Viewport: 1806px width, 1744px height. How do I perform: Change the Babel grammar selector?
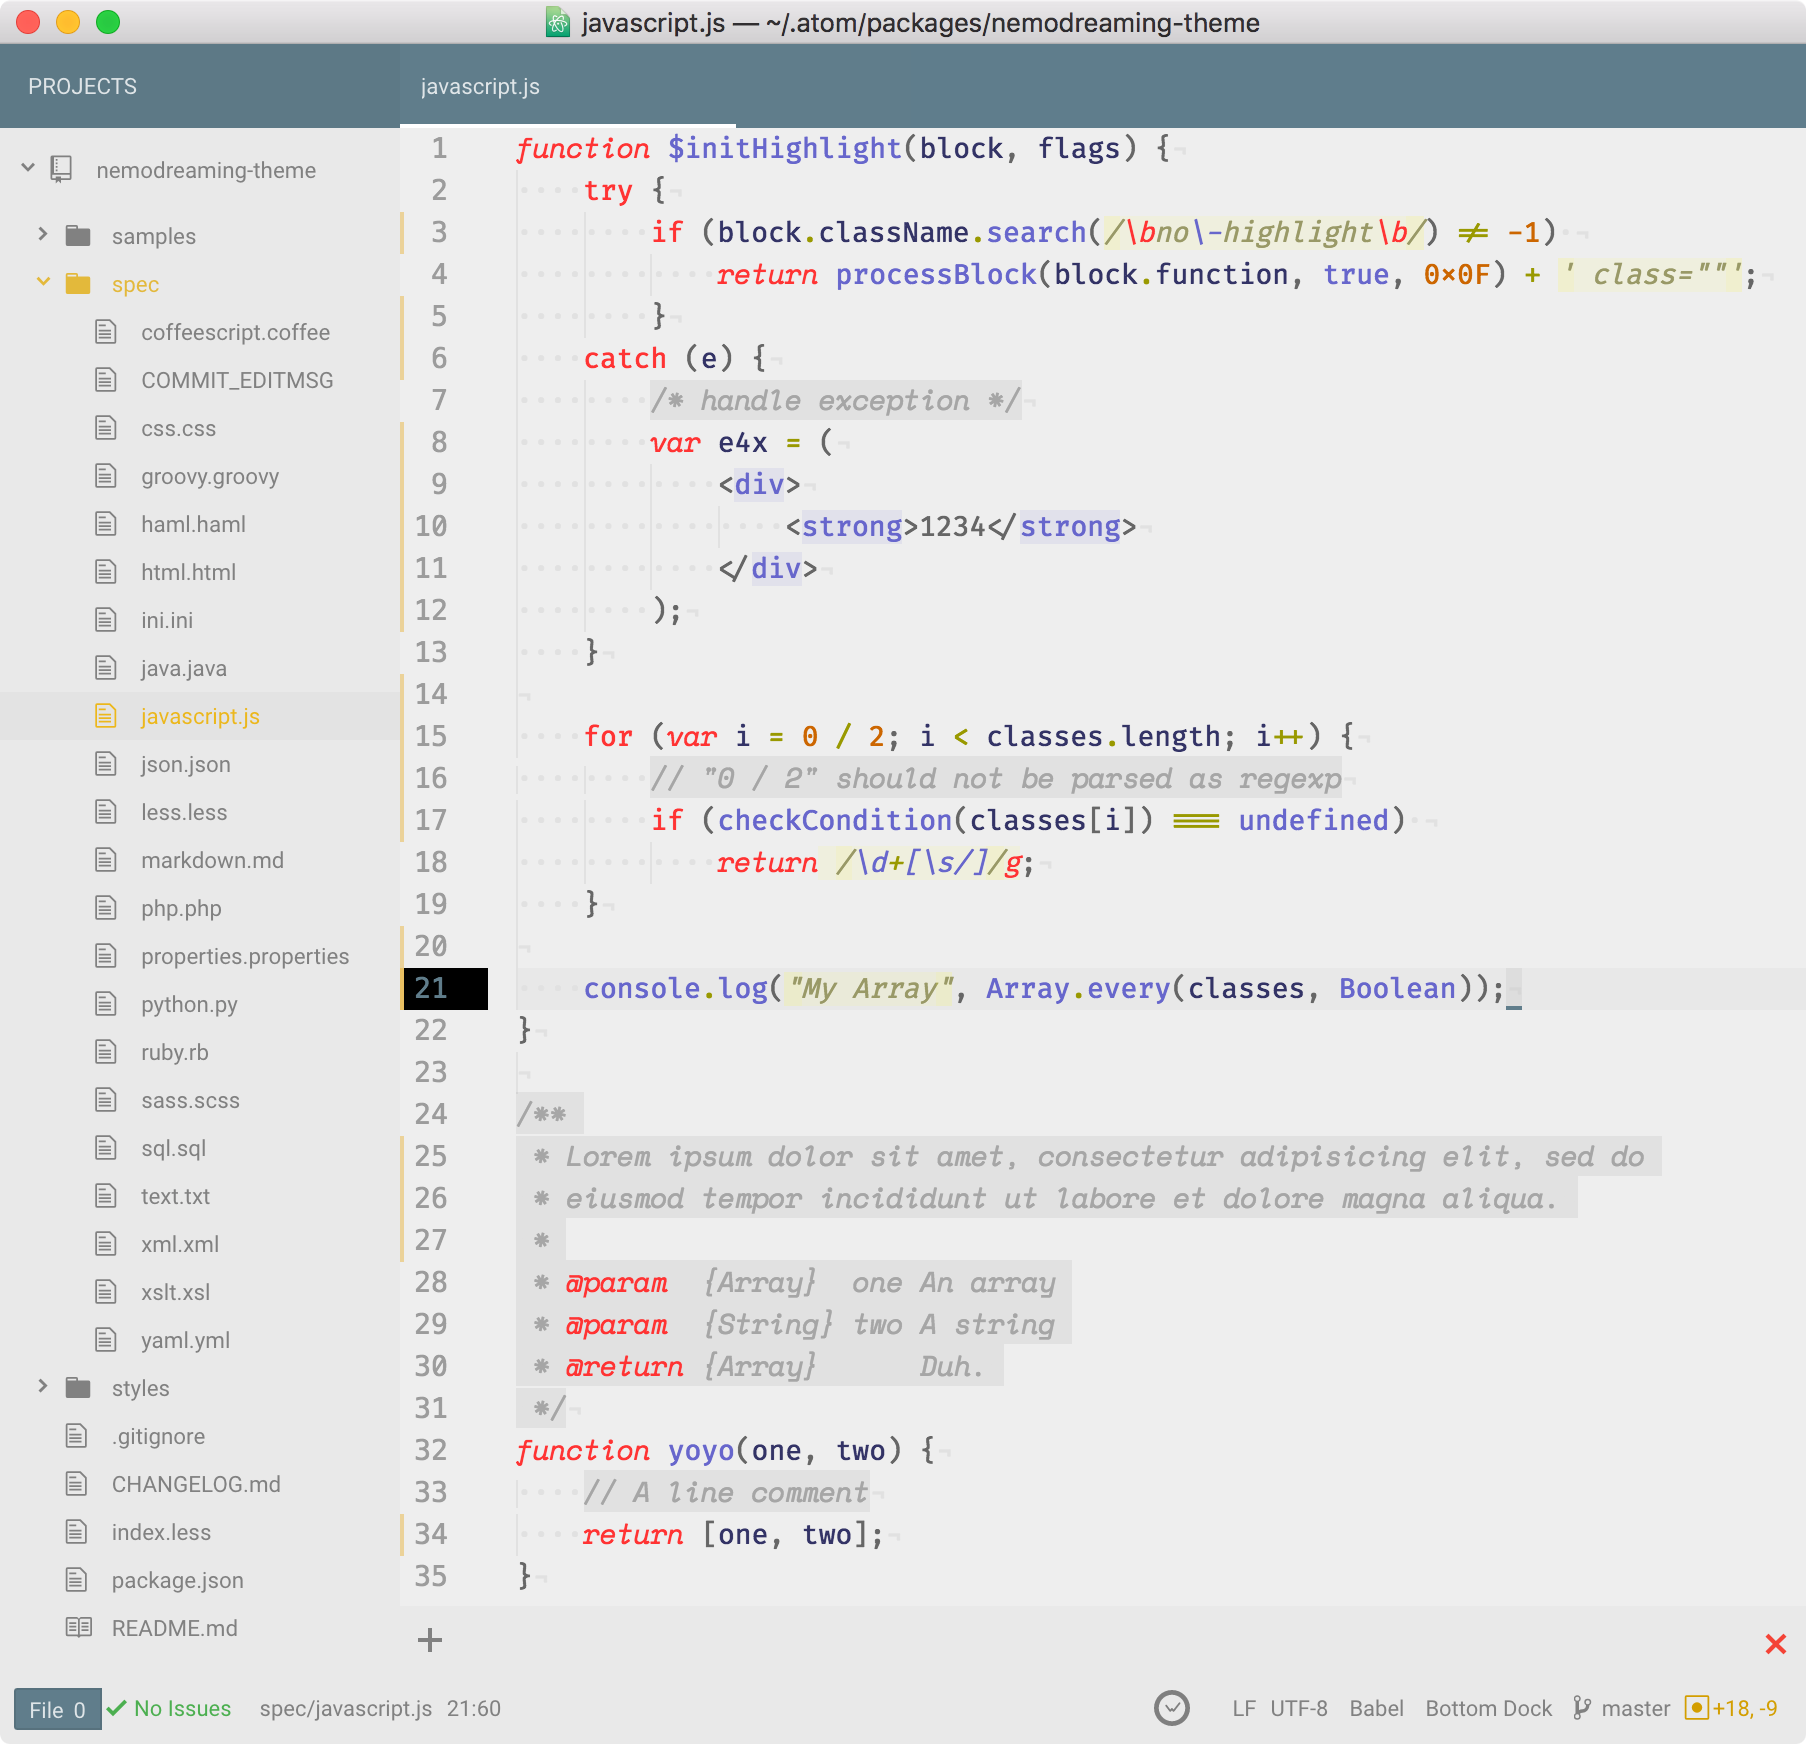(1376, 1708)
